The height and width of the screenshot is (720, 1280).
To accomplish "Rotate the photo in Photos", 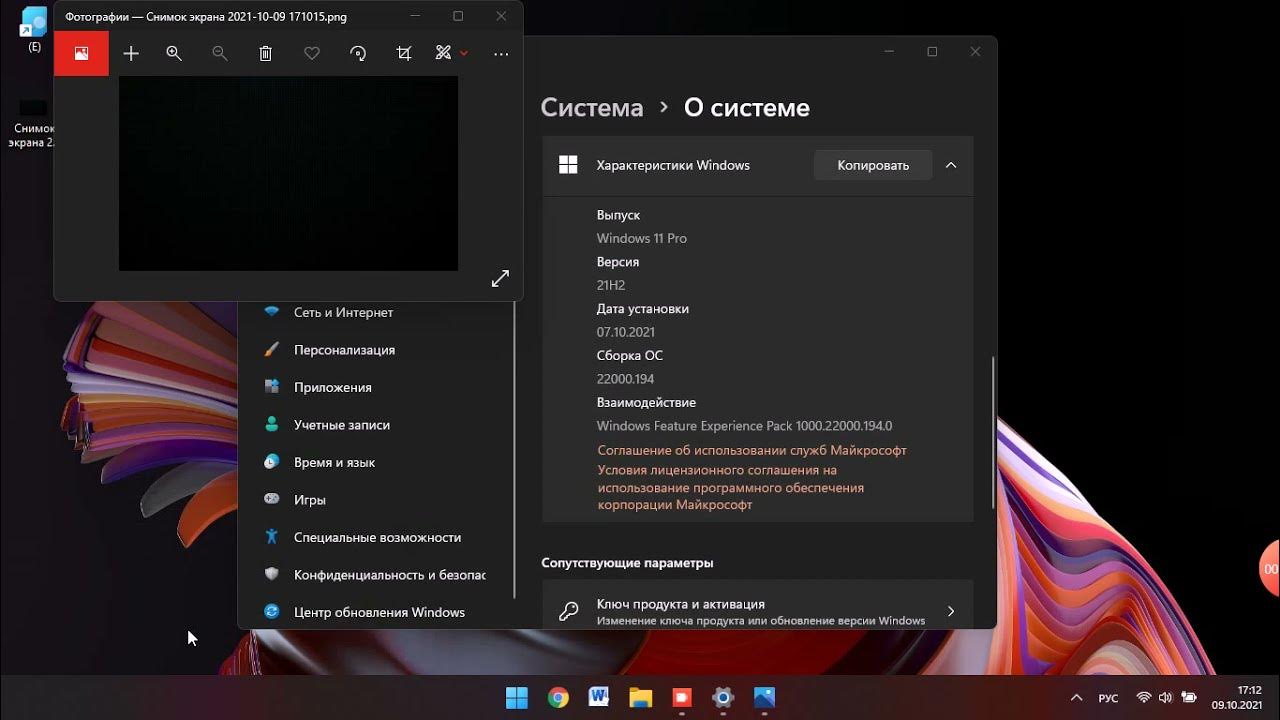I will click(x=358, y=54).
